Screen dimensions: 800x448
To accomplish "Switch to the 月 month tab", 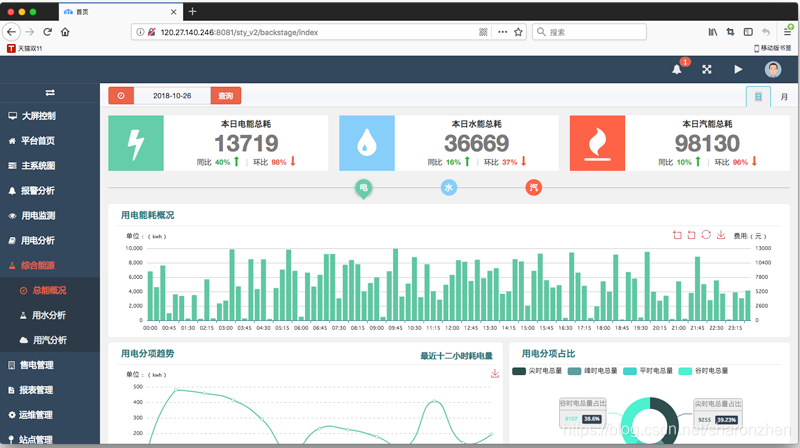I will 784,97.
